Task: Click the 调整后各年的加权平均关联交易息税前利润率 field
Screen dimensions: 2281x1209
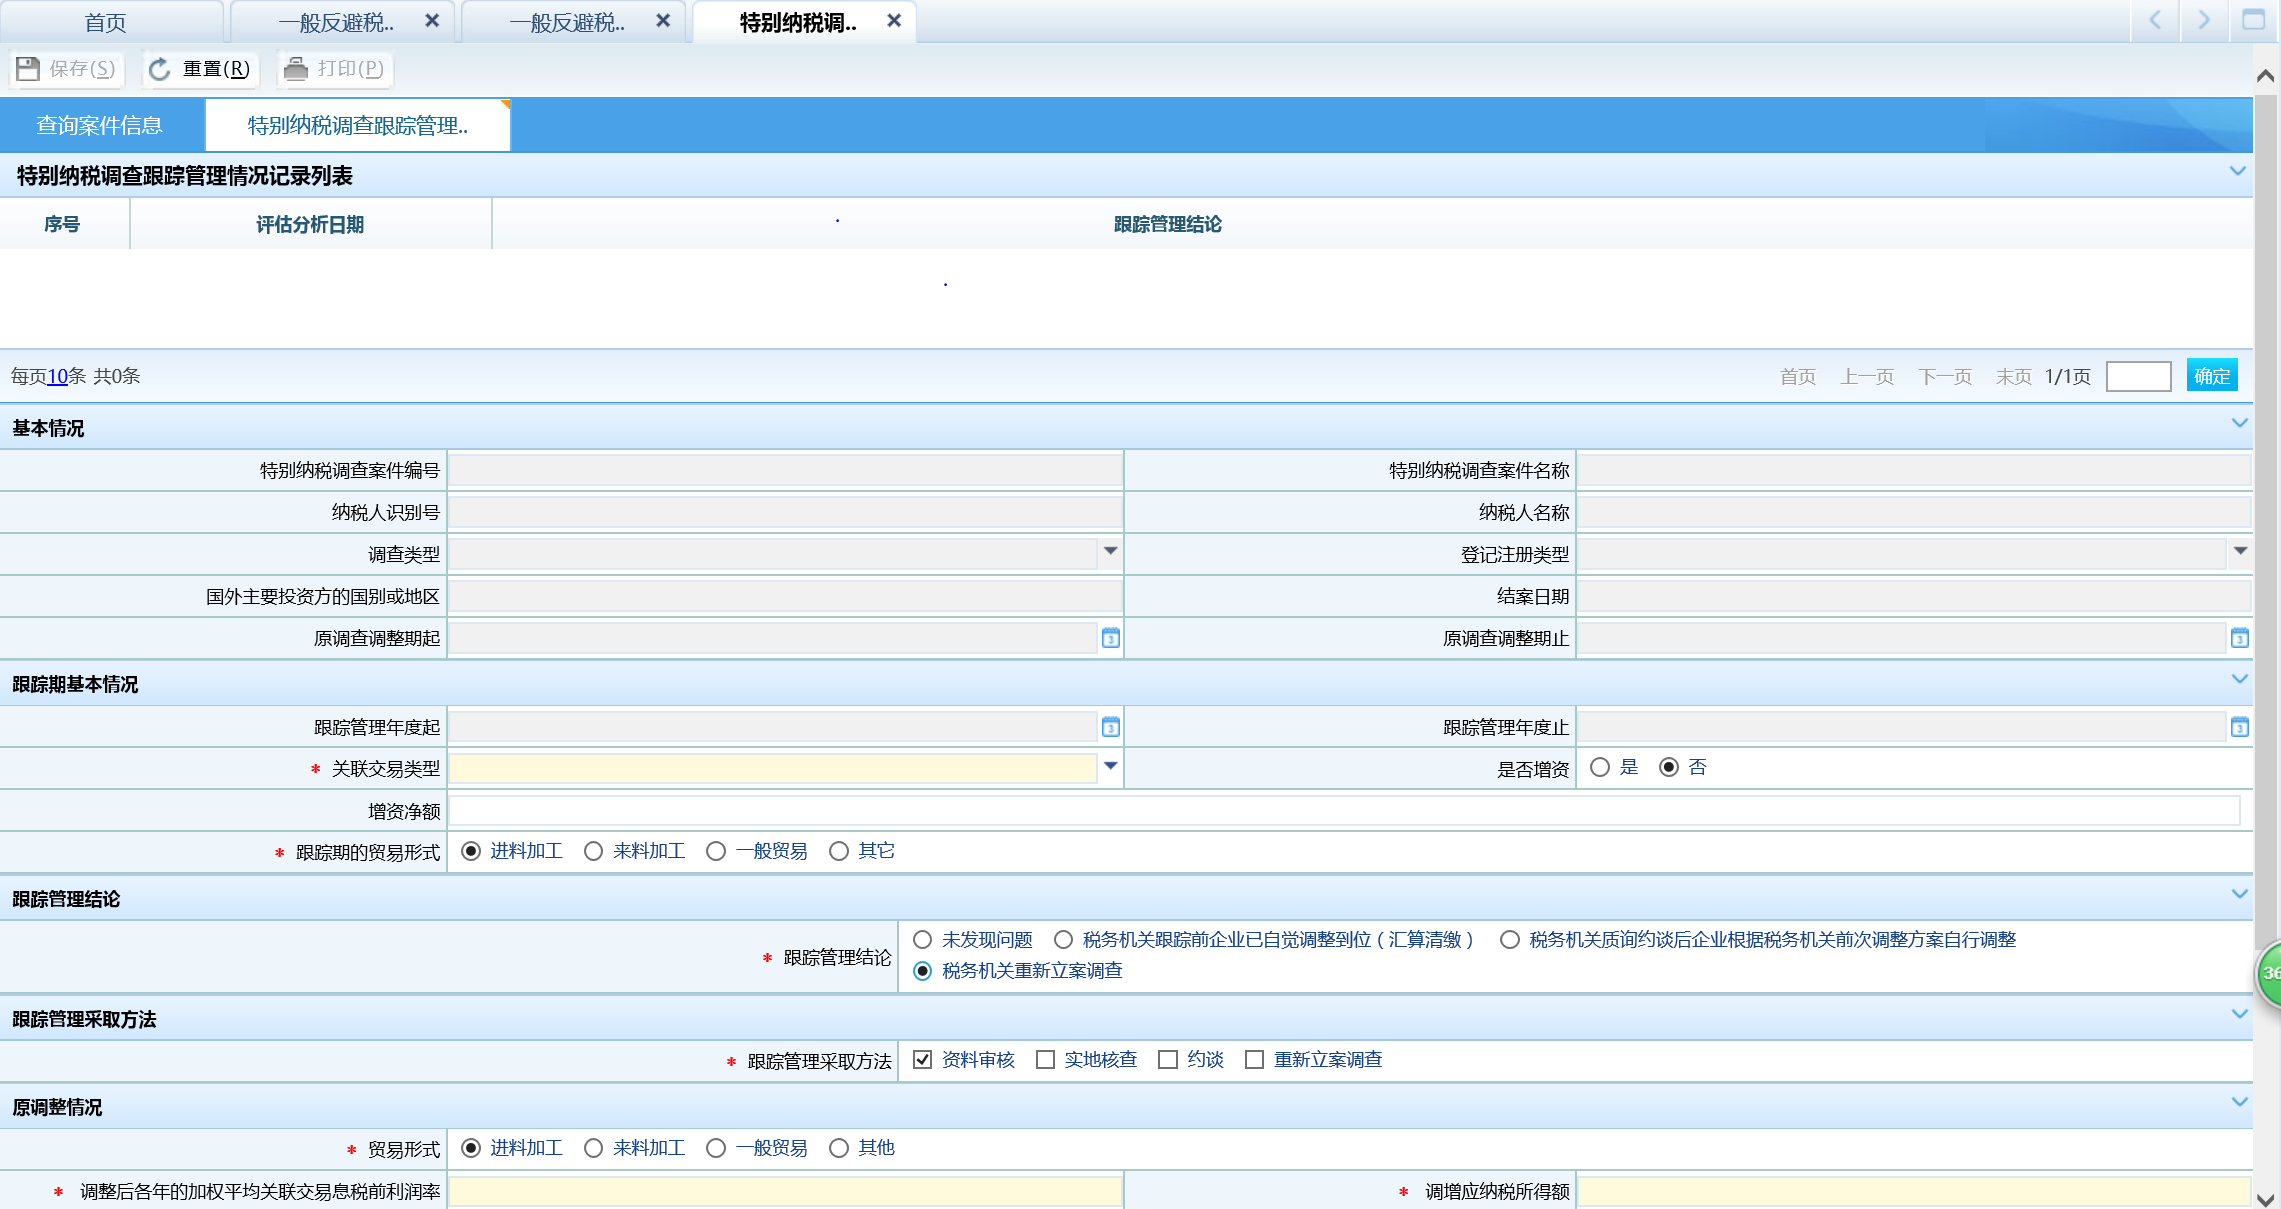Action: tap(785, 1191)
